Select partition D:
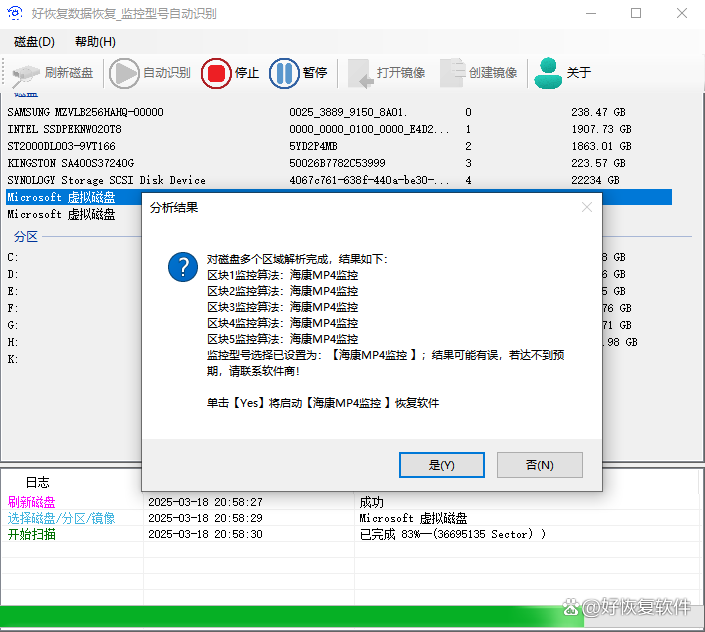Screen dimensions: 705x632 tap(13, 274)
